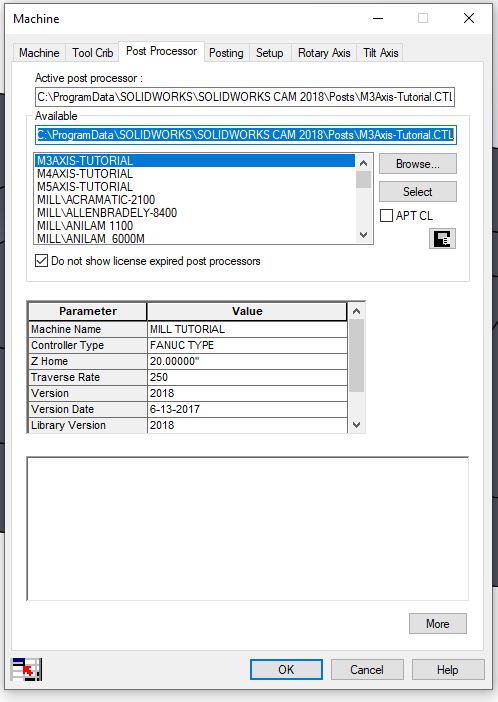Open the Tool Crib tab
Image resolution: width=498 pixels, height=702 pixels.
pos(93,53)
